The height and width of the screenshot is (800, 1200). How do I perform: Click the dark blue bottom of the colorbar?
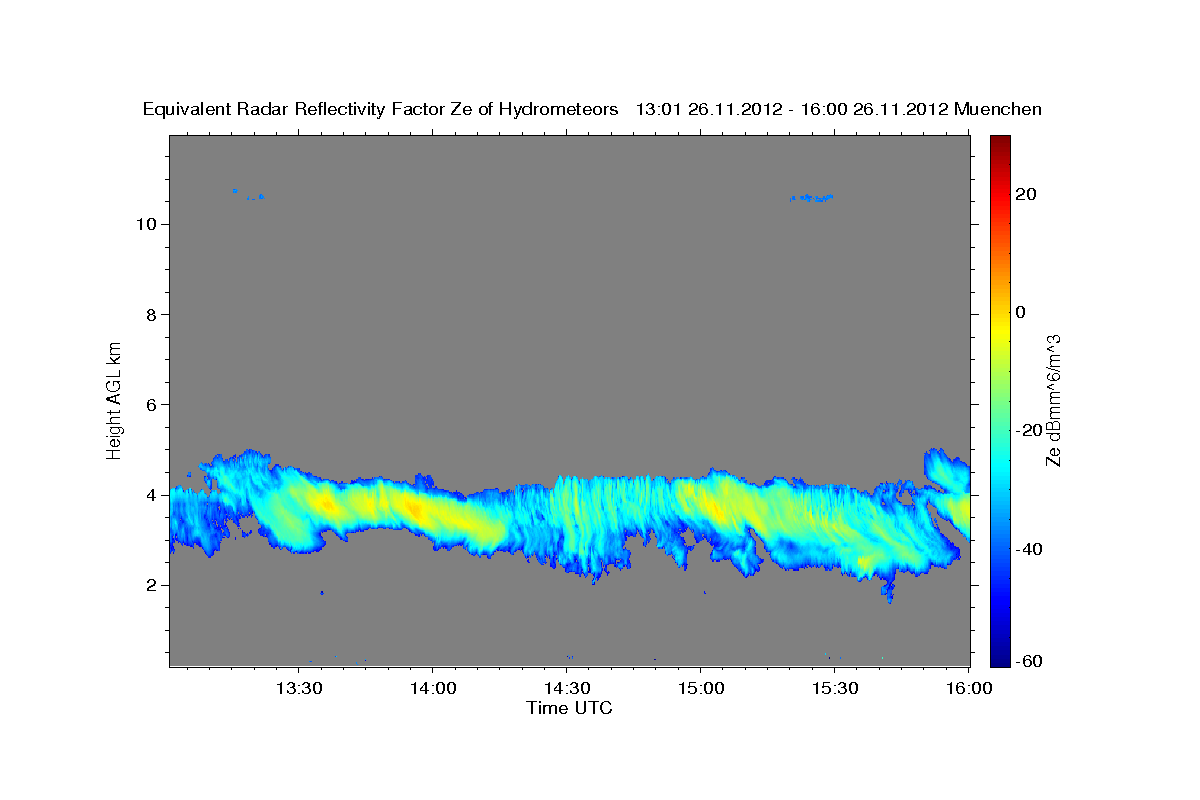point(1000,660)
